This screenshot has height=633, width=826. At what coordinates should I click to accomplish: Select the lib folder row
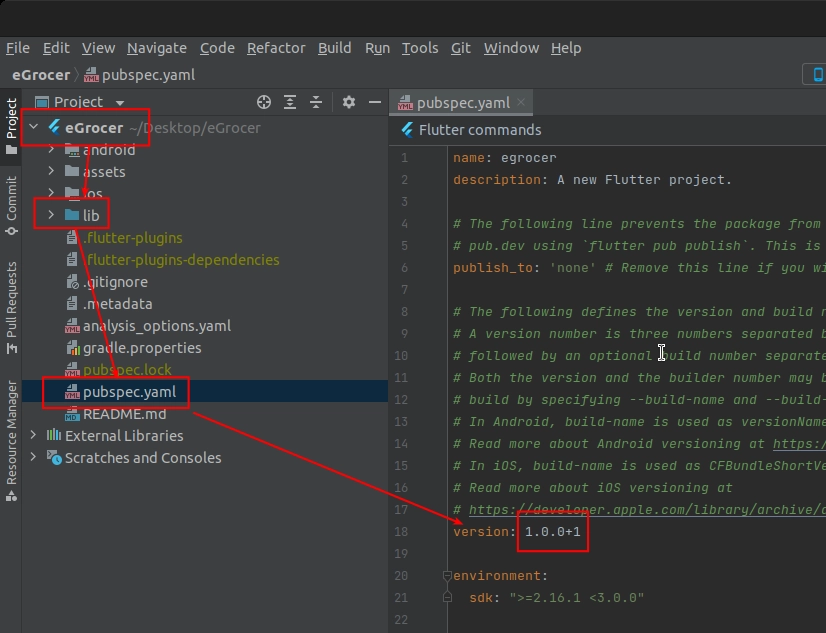coord(205,215)
